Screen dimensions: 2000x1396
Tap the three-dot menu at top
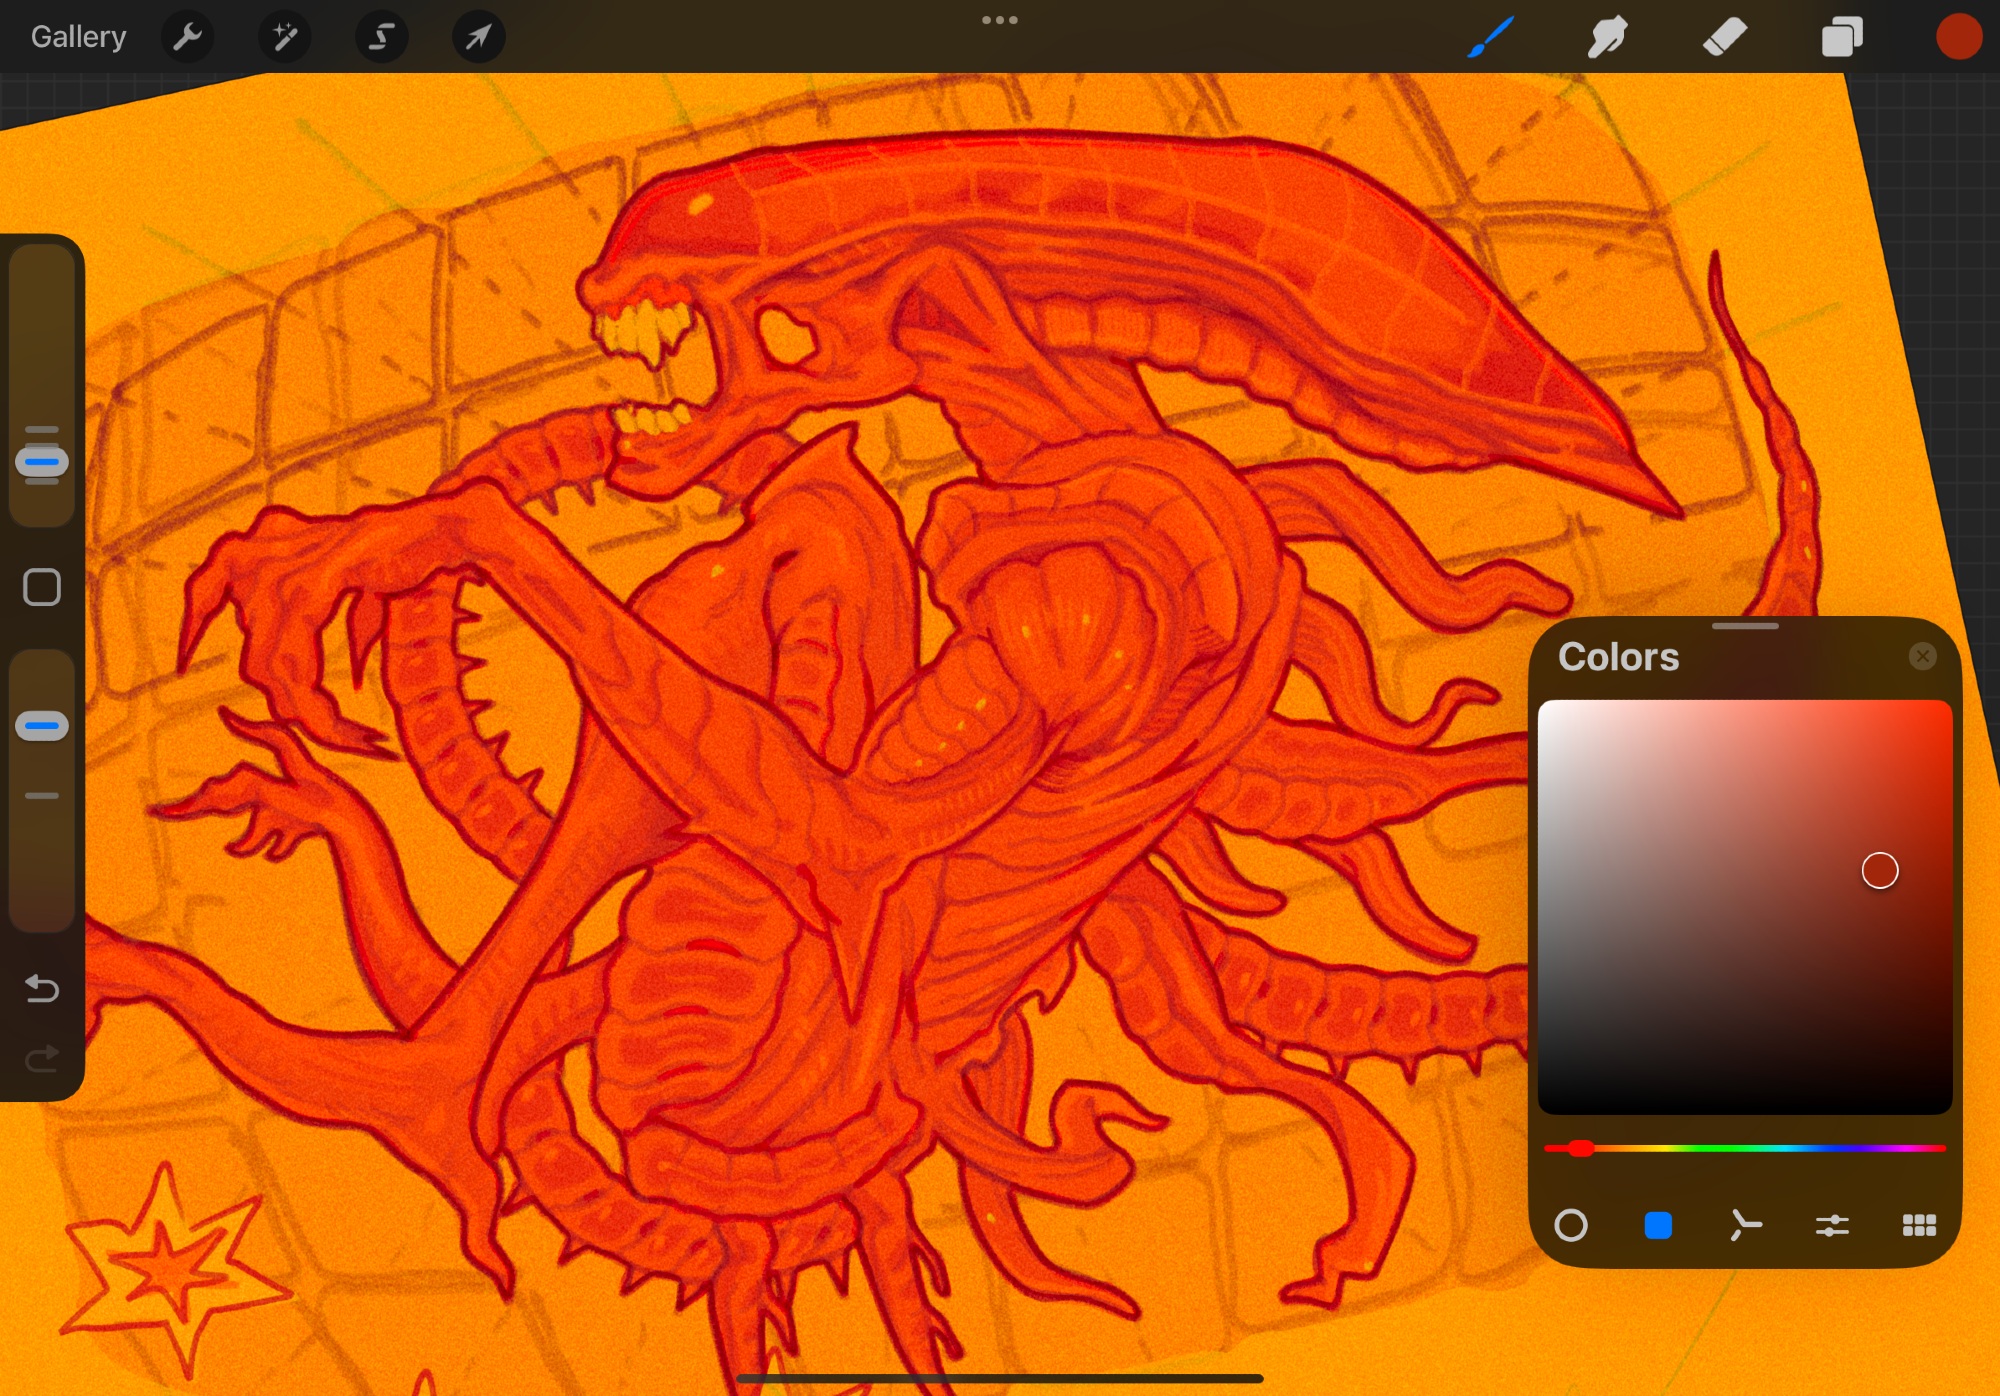999,20
